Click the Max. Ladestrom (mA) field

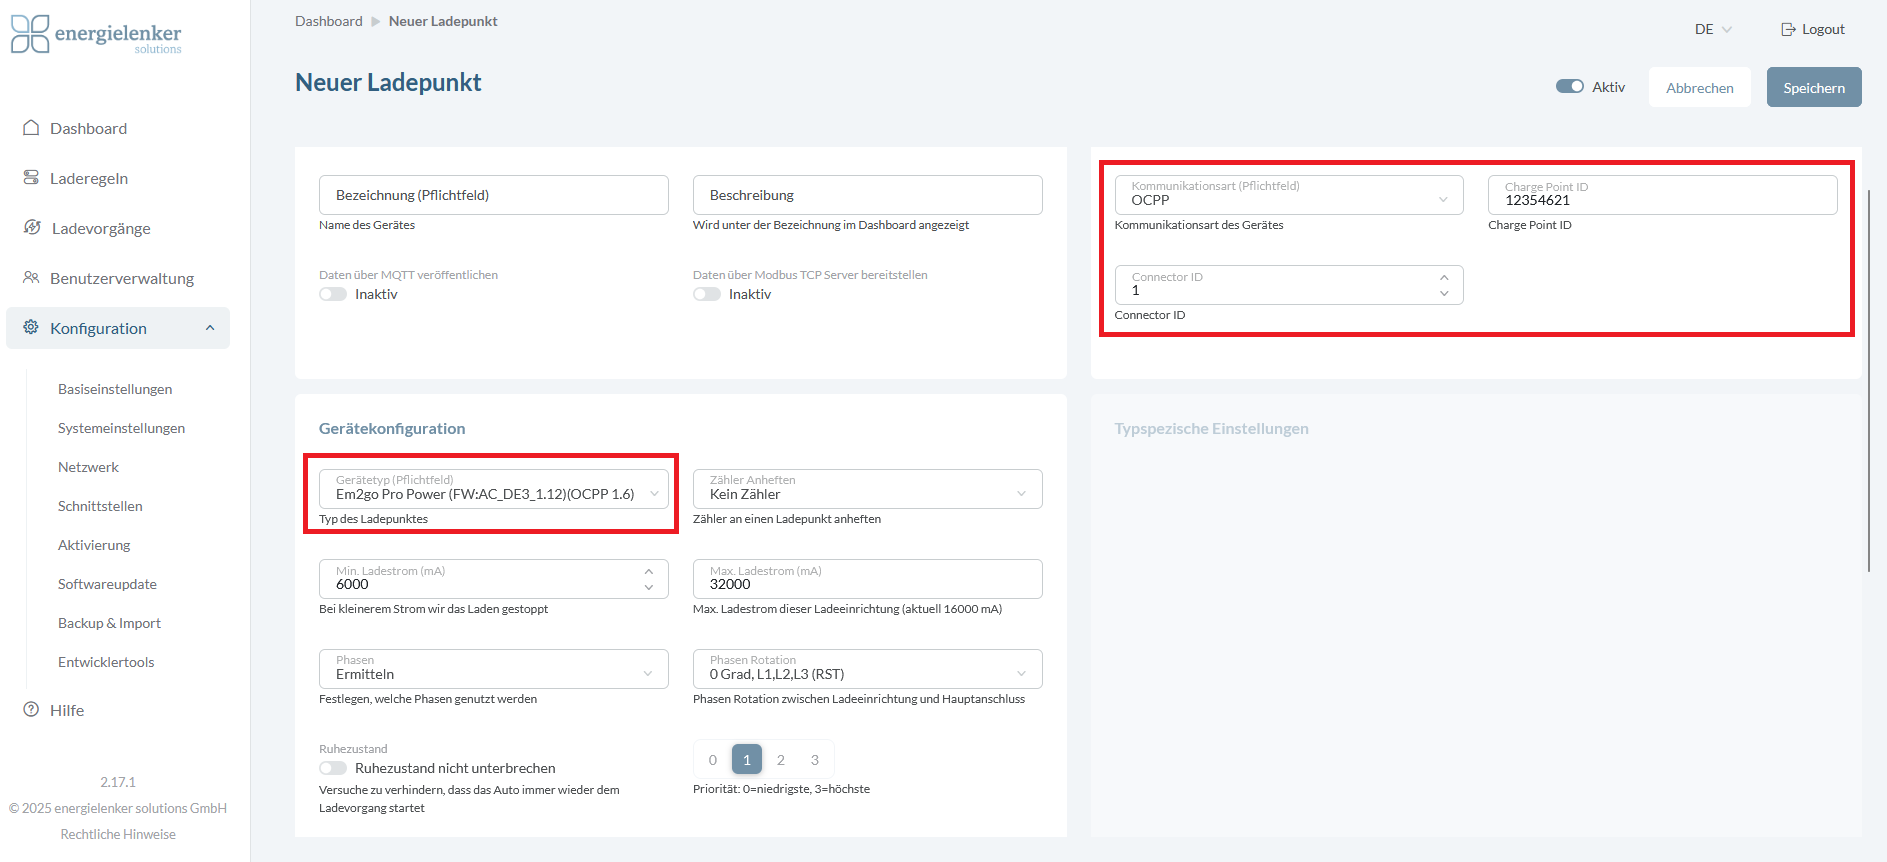pyautogui.click(x=868, y=579)
